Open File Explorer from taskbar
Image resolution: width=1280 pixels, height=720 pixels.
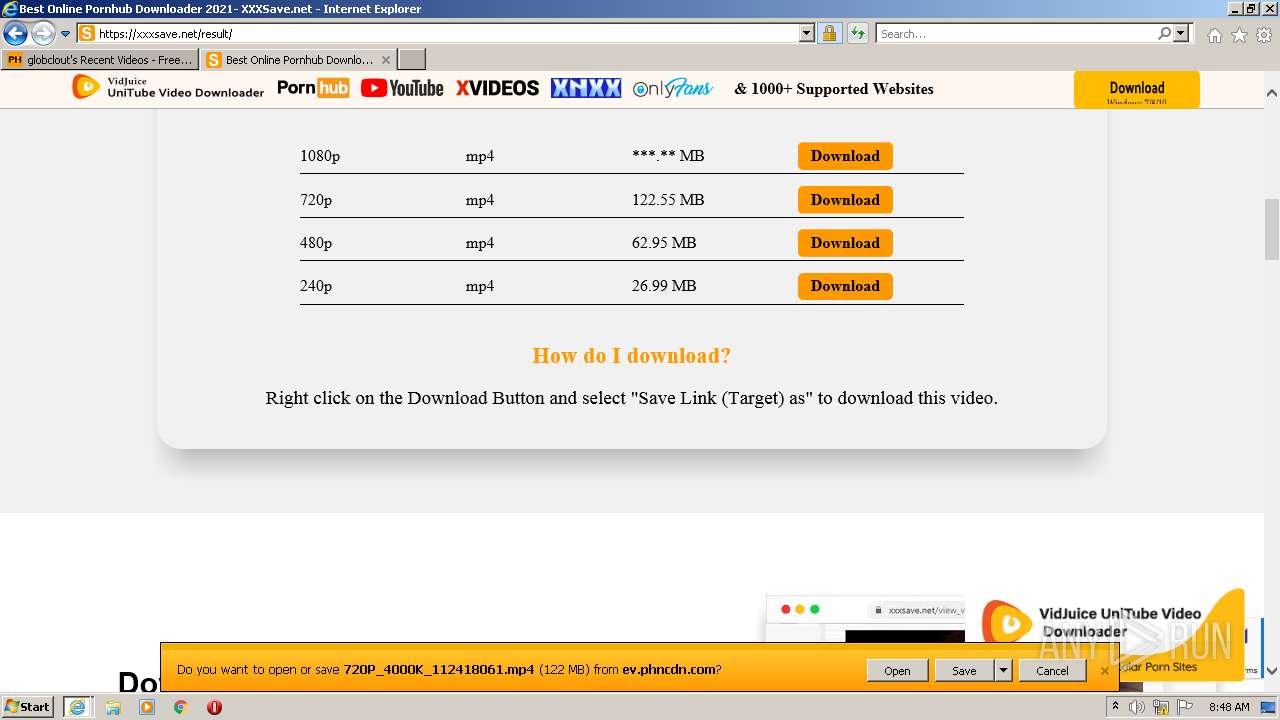click(x=113, y=707)
